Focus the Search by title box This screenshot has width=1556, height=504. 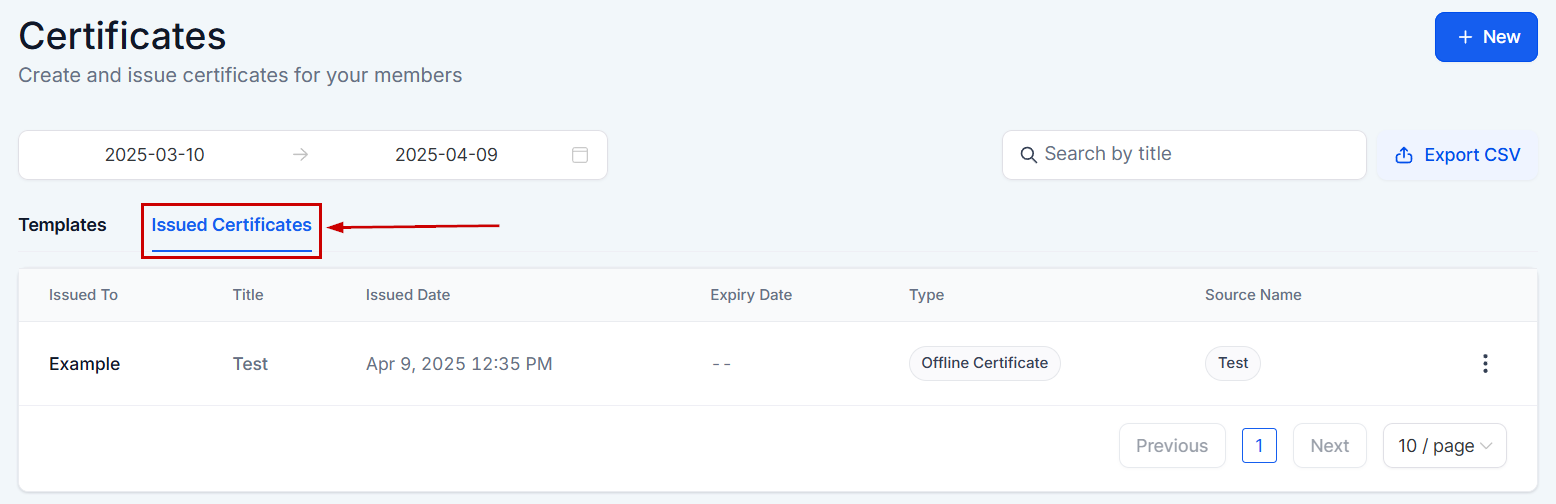[x=1195, y=154]
